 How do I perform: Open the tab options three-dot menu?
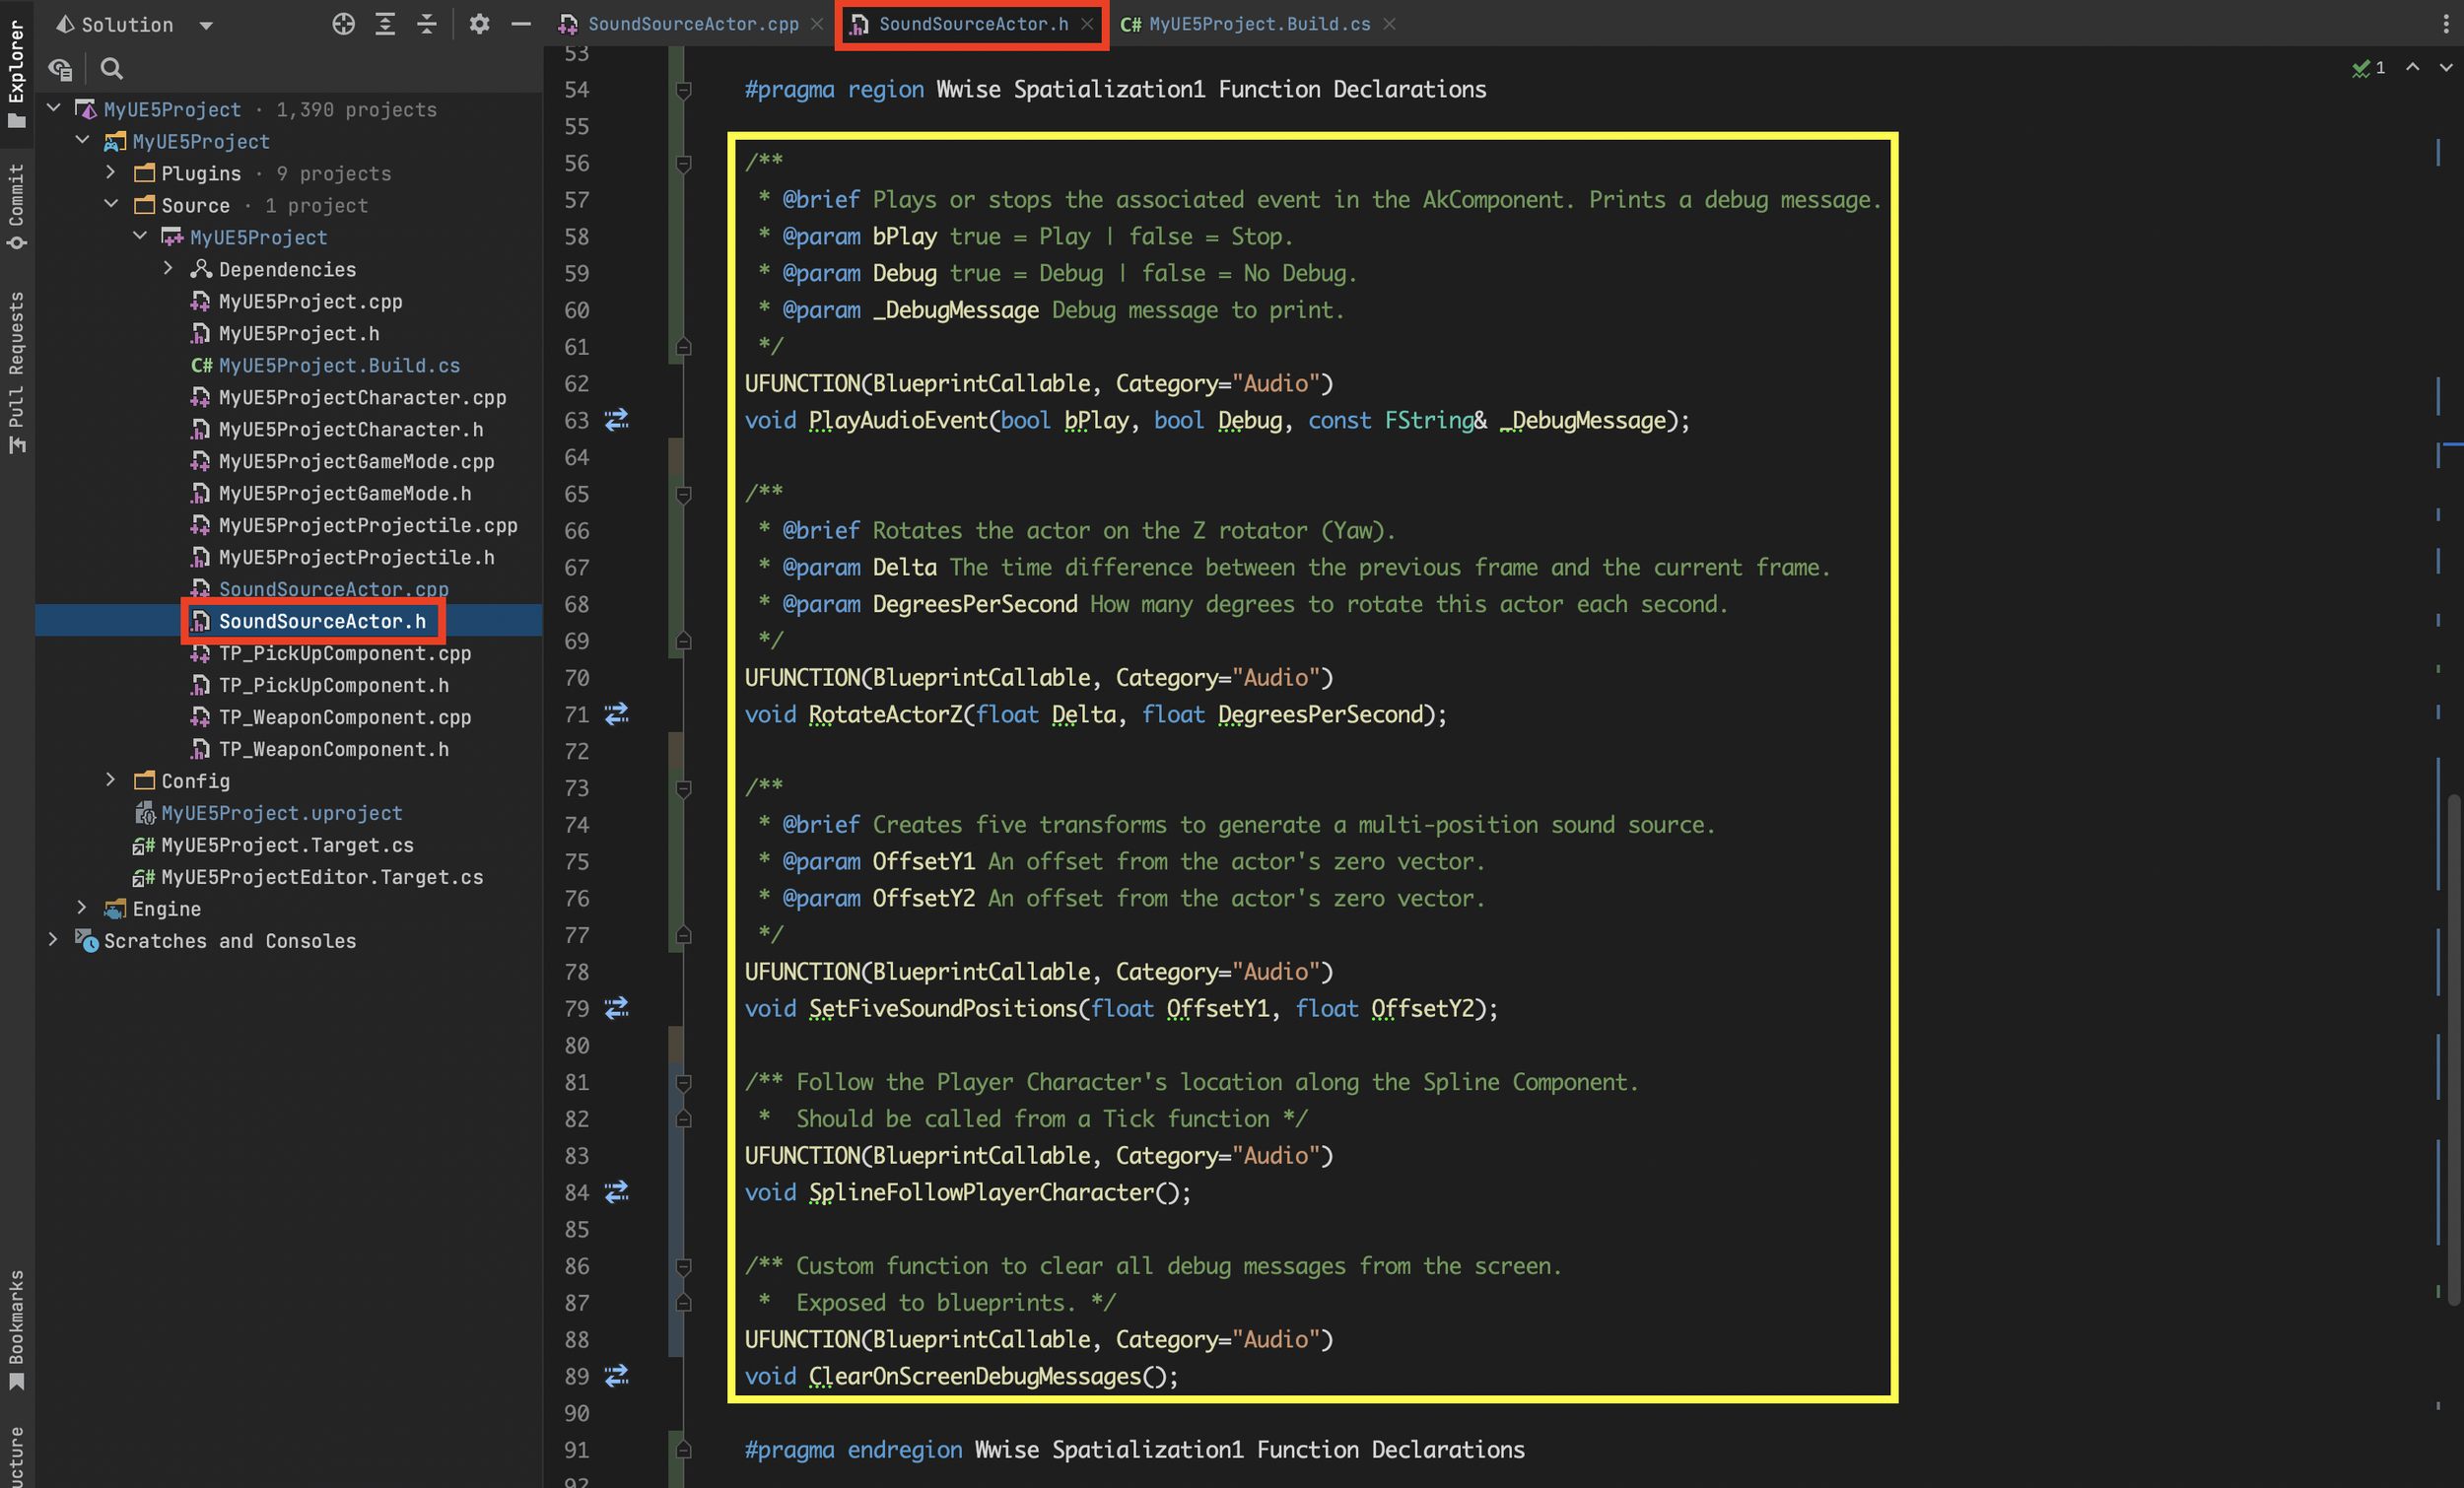[2444, 24]
